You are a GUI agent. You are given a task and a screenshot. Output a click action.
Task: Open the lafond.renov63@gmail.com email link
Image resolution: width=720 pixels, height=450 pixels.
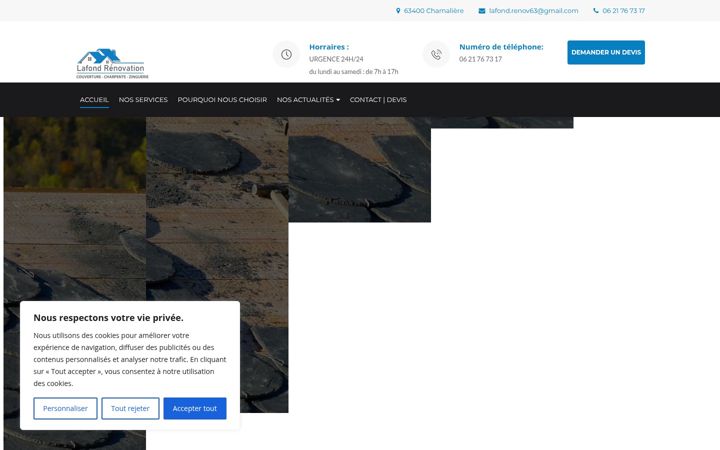pos(534,11)
